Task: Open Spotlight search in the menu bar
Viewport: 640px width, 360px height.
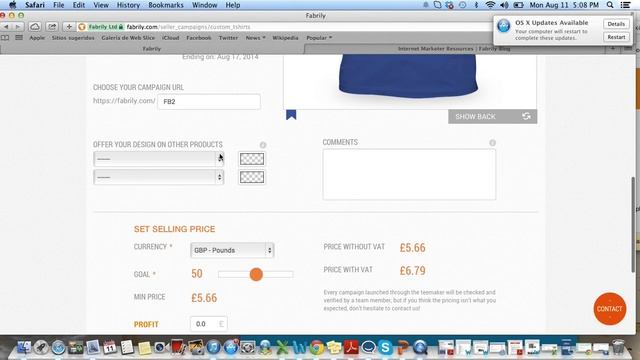Action: [x=610, y=5]
